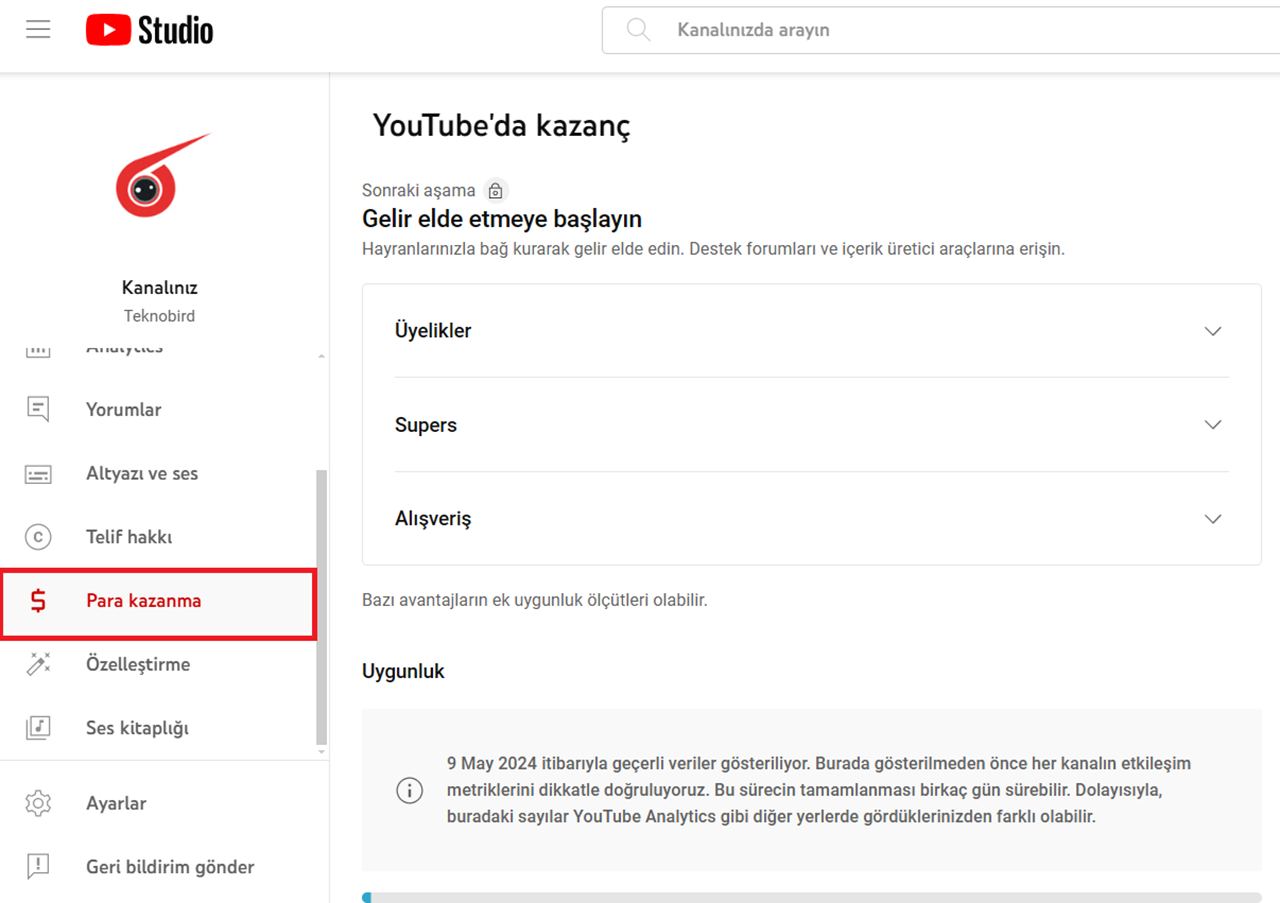Open the hamburger navigation menu
Viewport: 1280px width, 903px height.
[38, 30]
